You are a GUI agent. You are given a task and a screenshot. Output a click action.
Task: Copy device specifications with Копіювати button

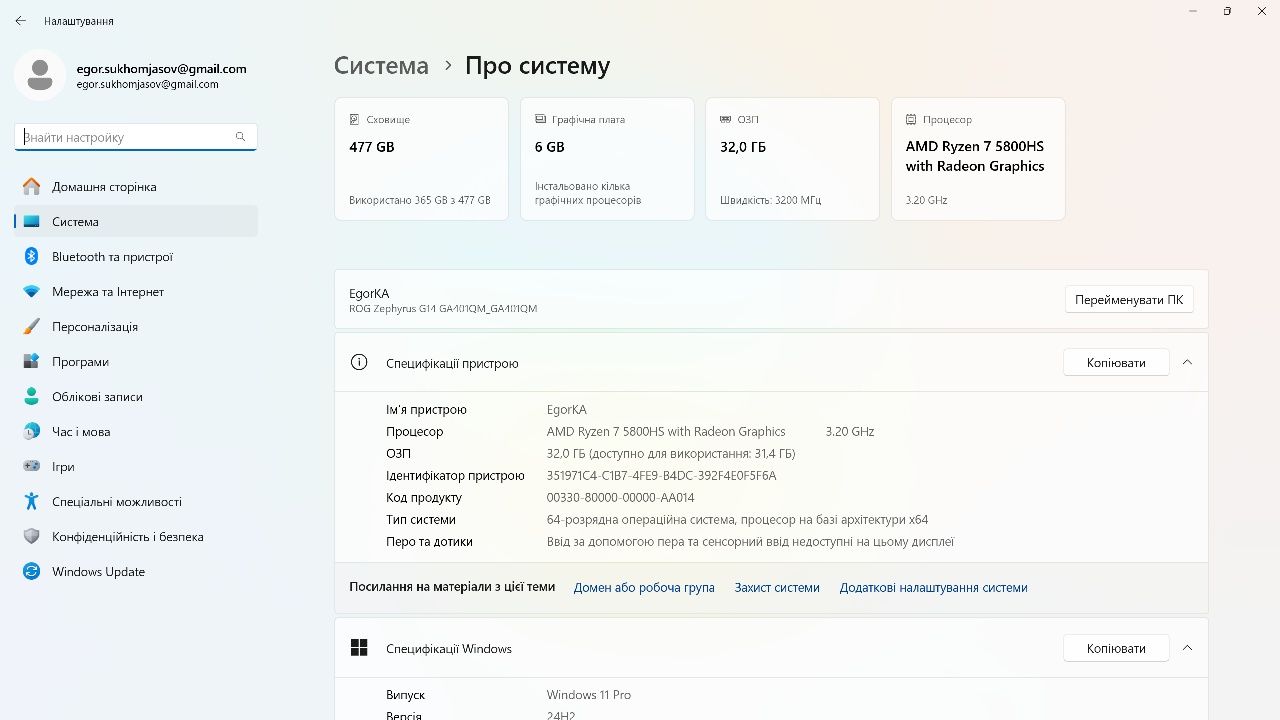coord(1116,362)
